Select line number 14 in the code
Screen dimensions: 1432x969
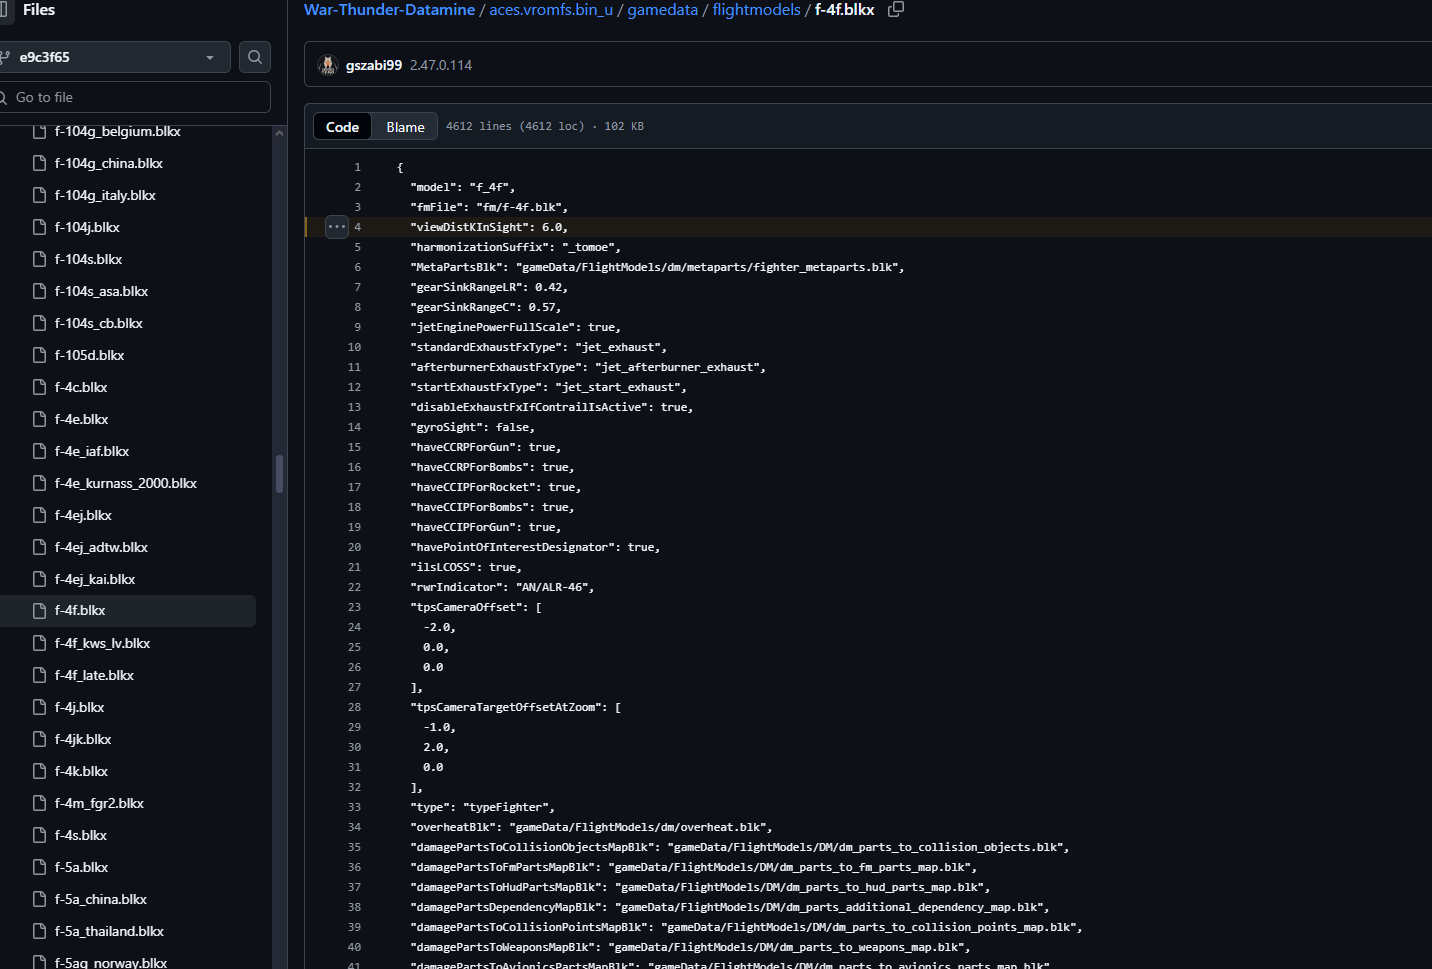(354, 427)
